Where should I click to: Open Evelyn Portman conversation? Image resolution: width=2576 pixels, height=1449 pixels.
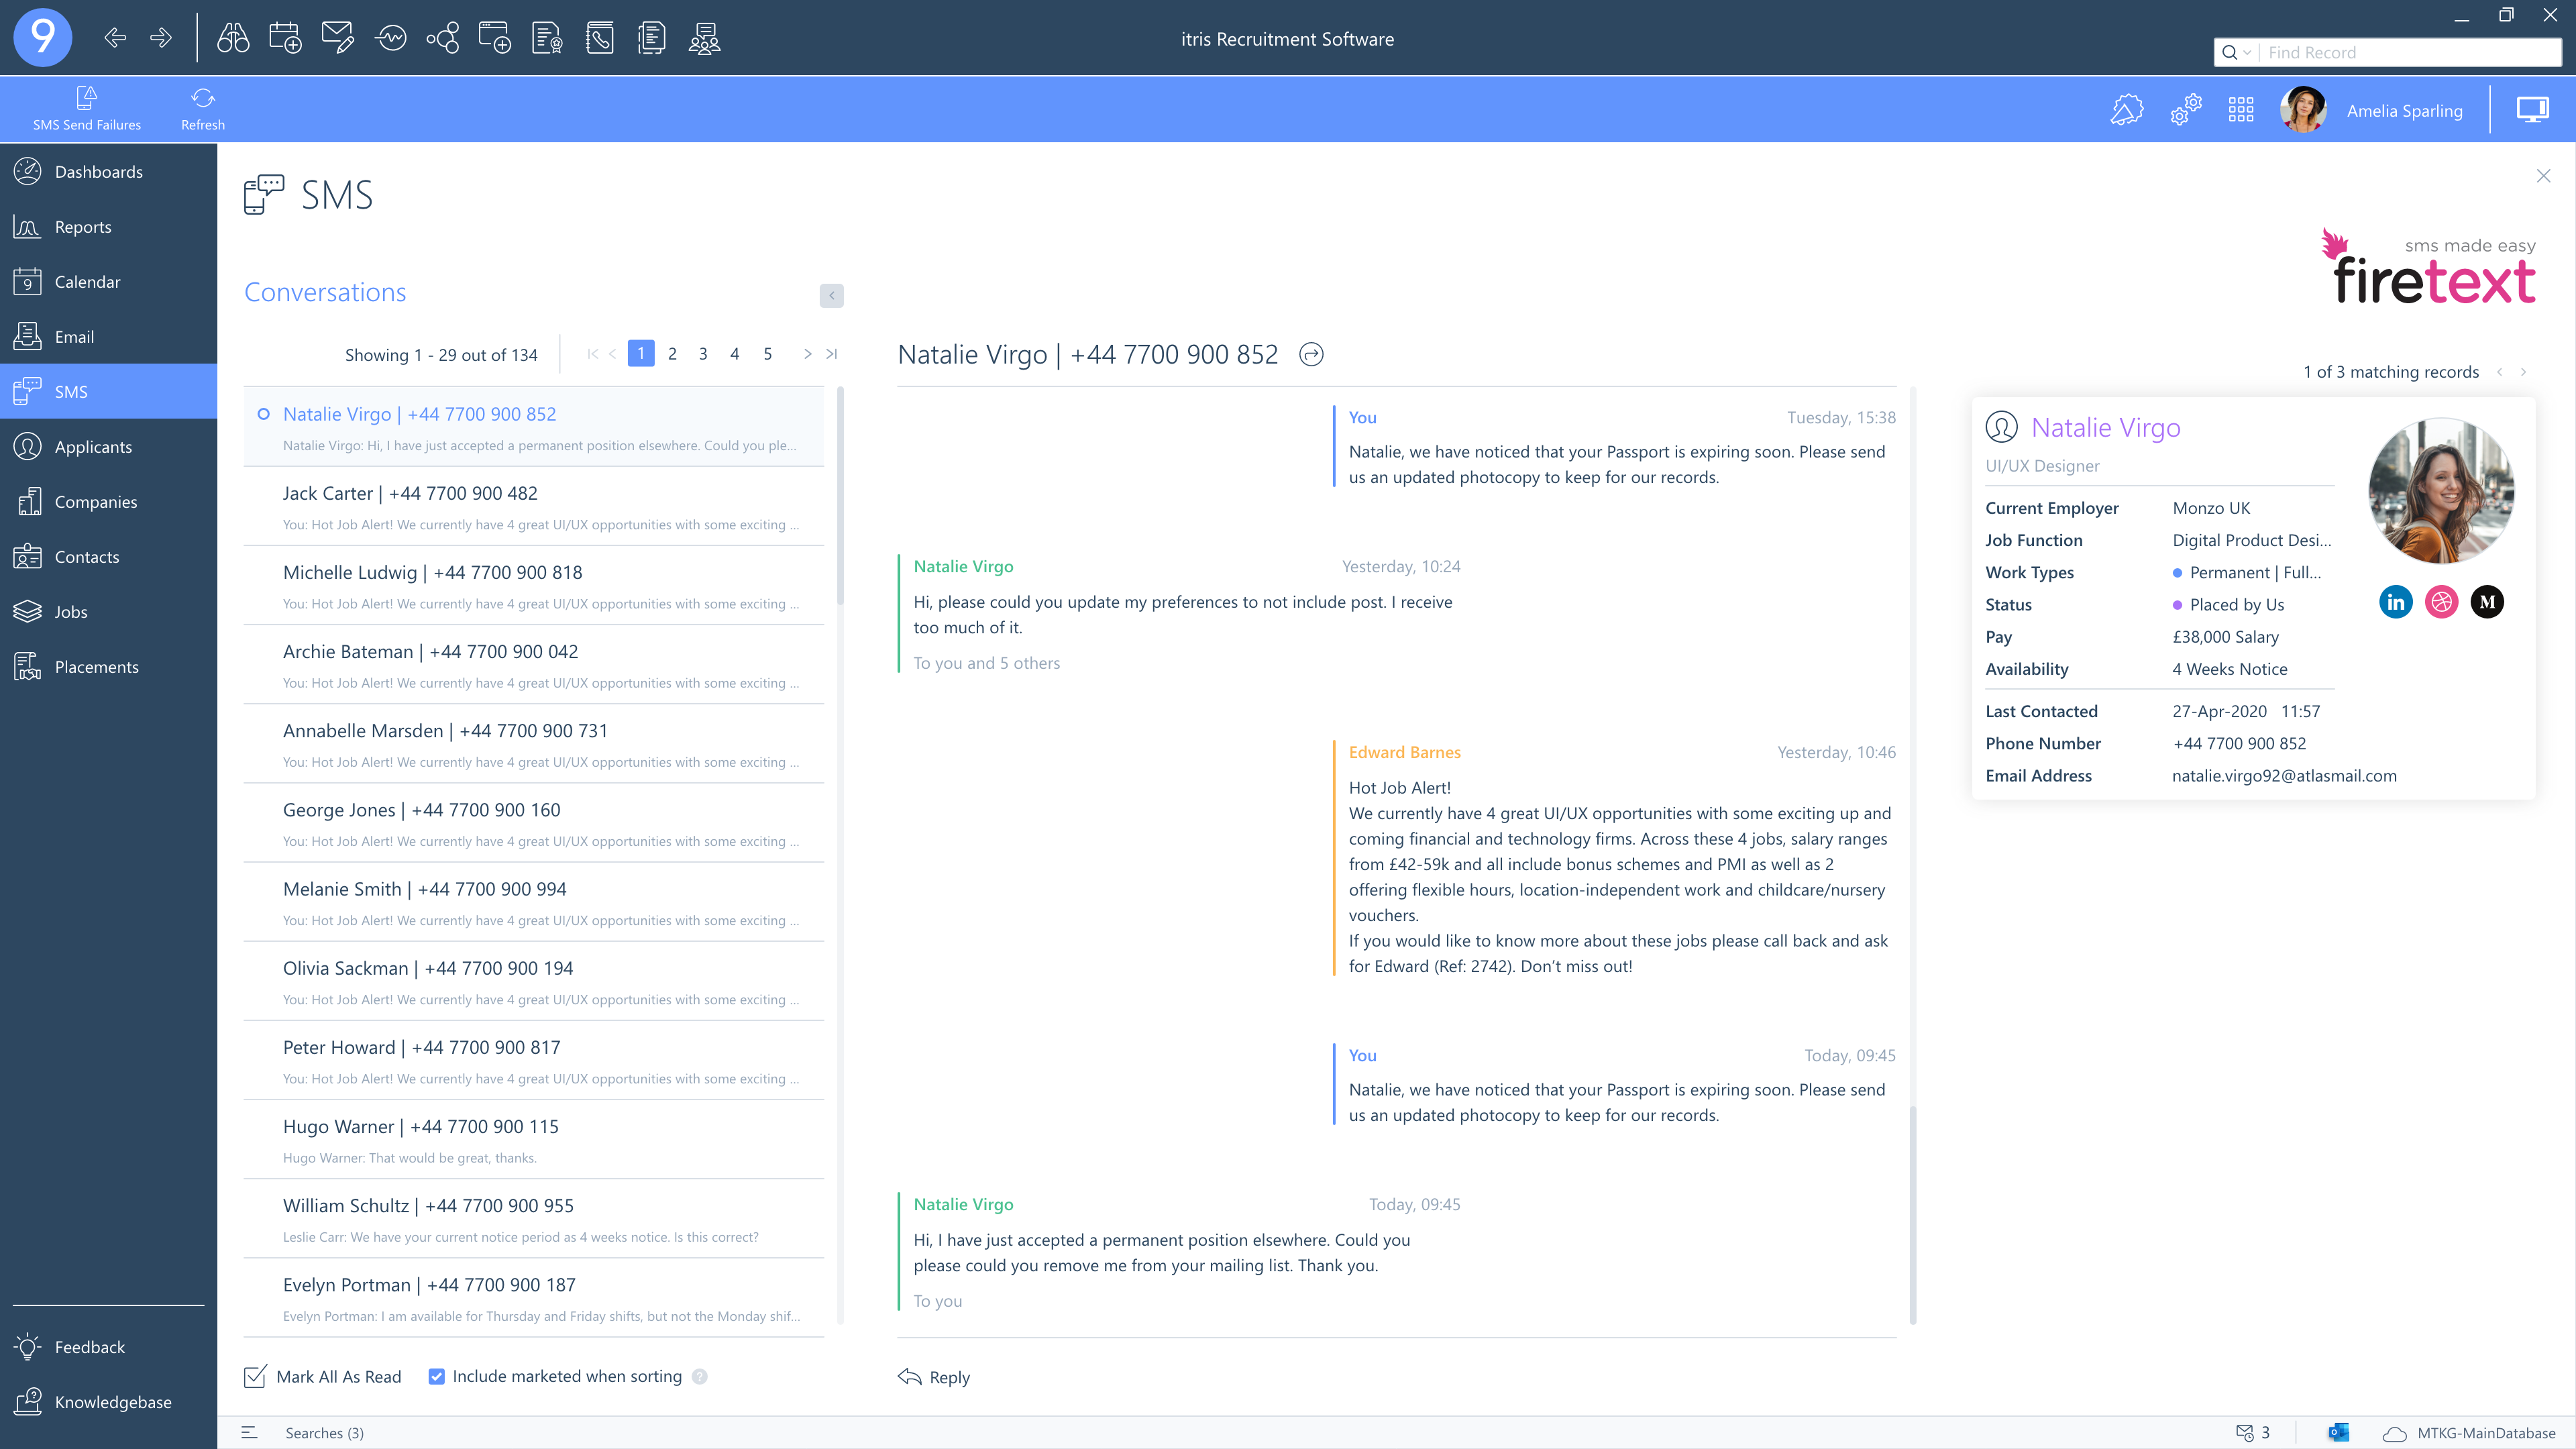pyautogui.click(x=534, y=1298)
